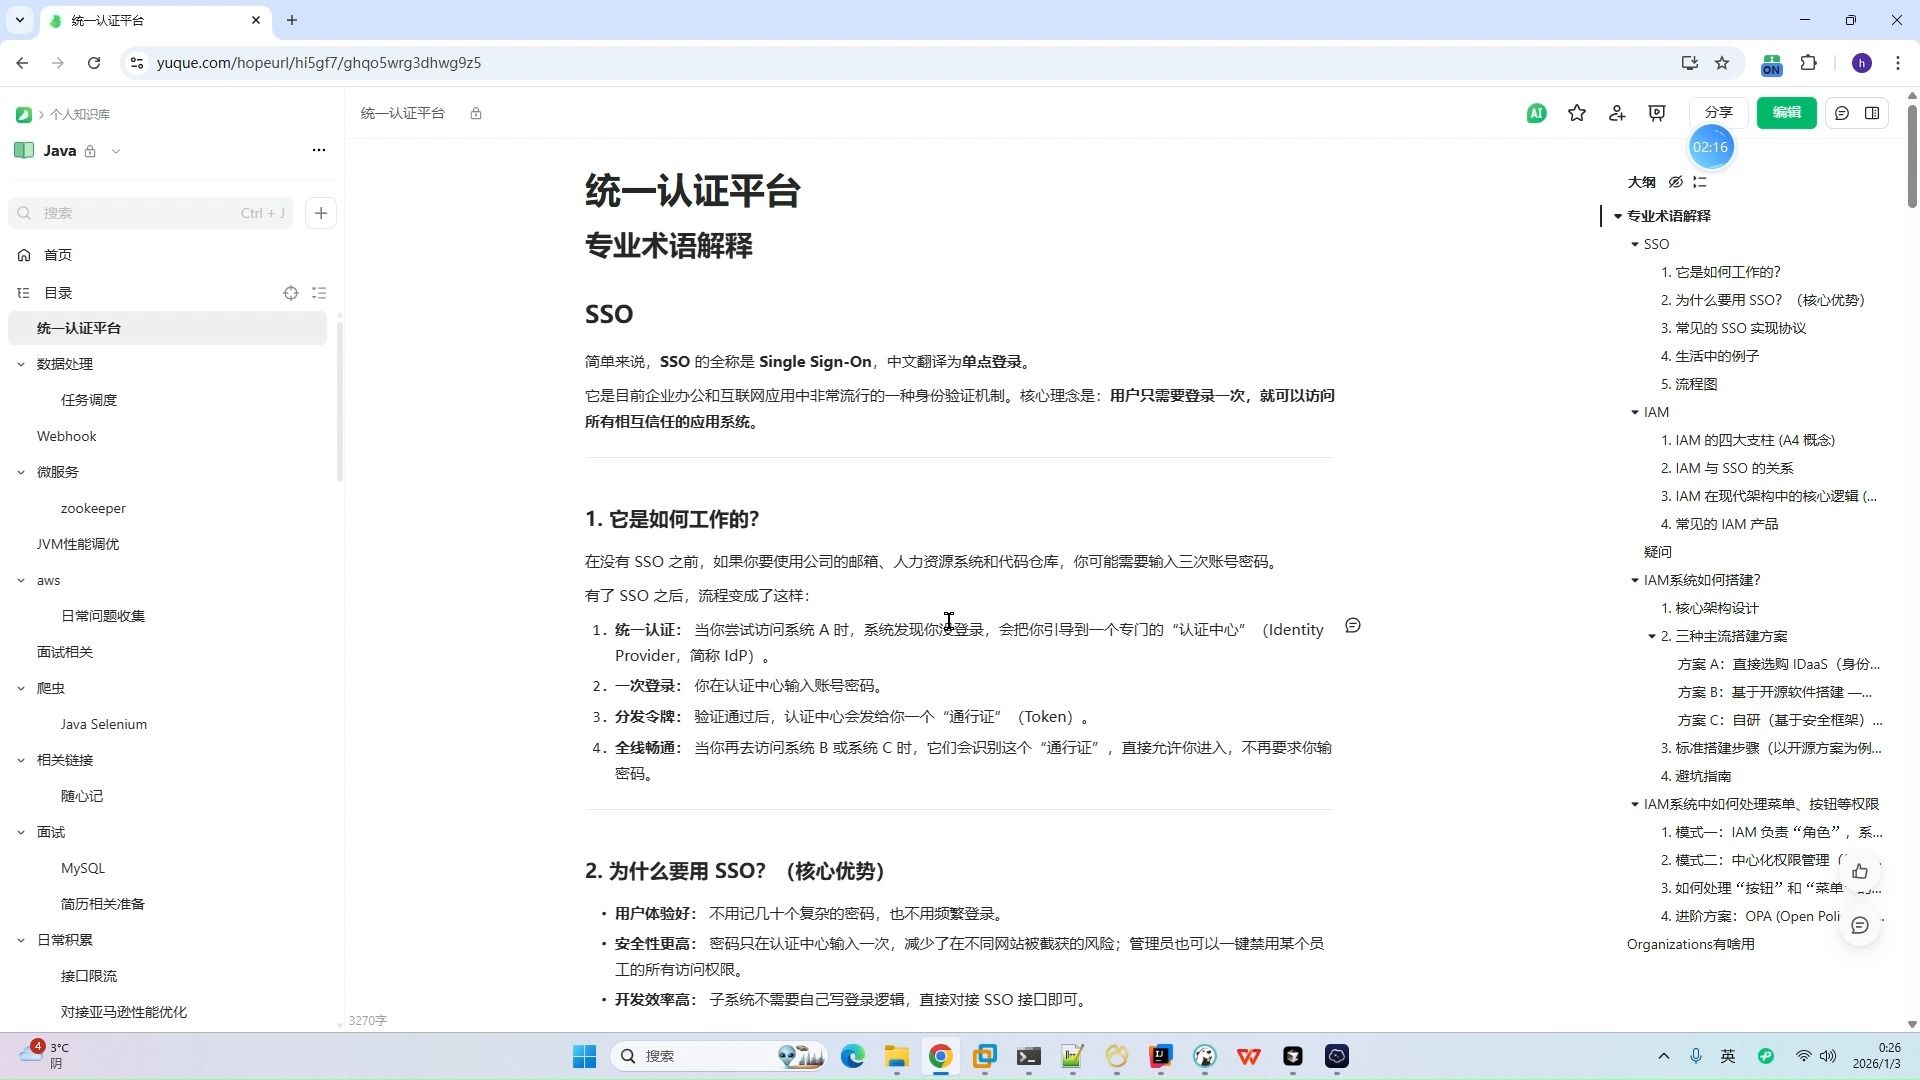Screen dimensions: 1920x1080
Task: Bookmark this page with the star icon
Action: [1722, 63]
